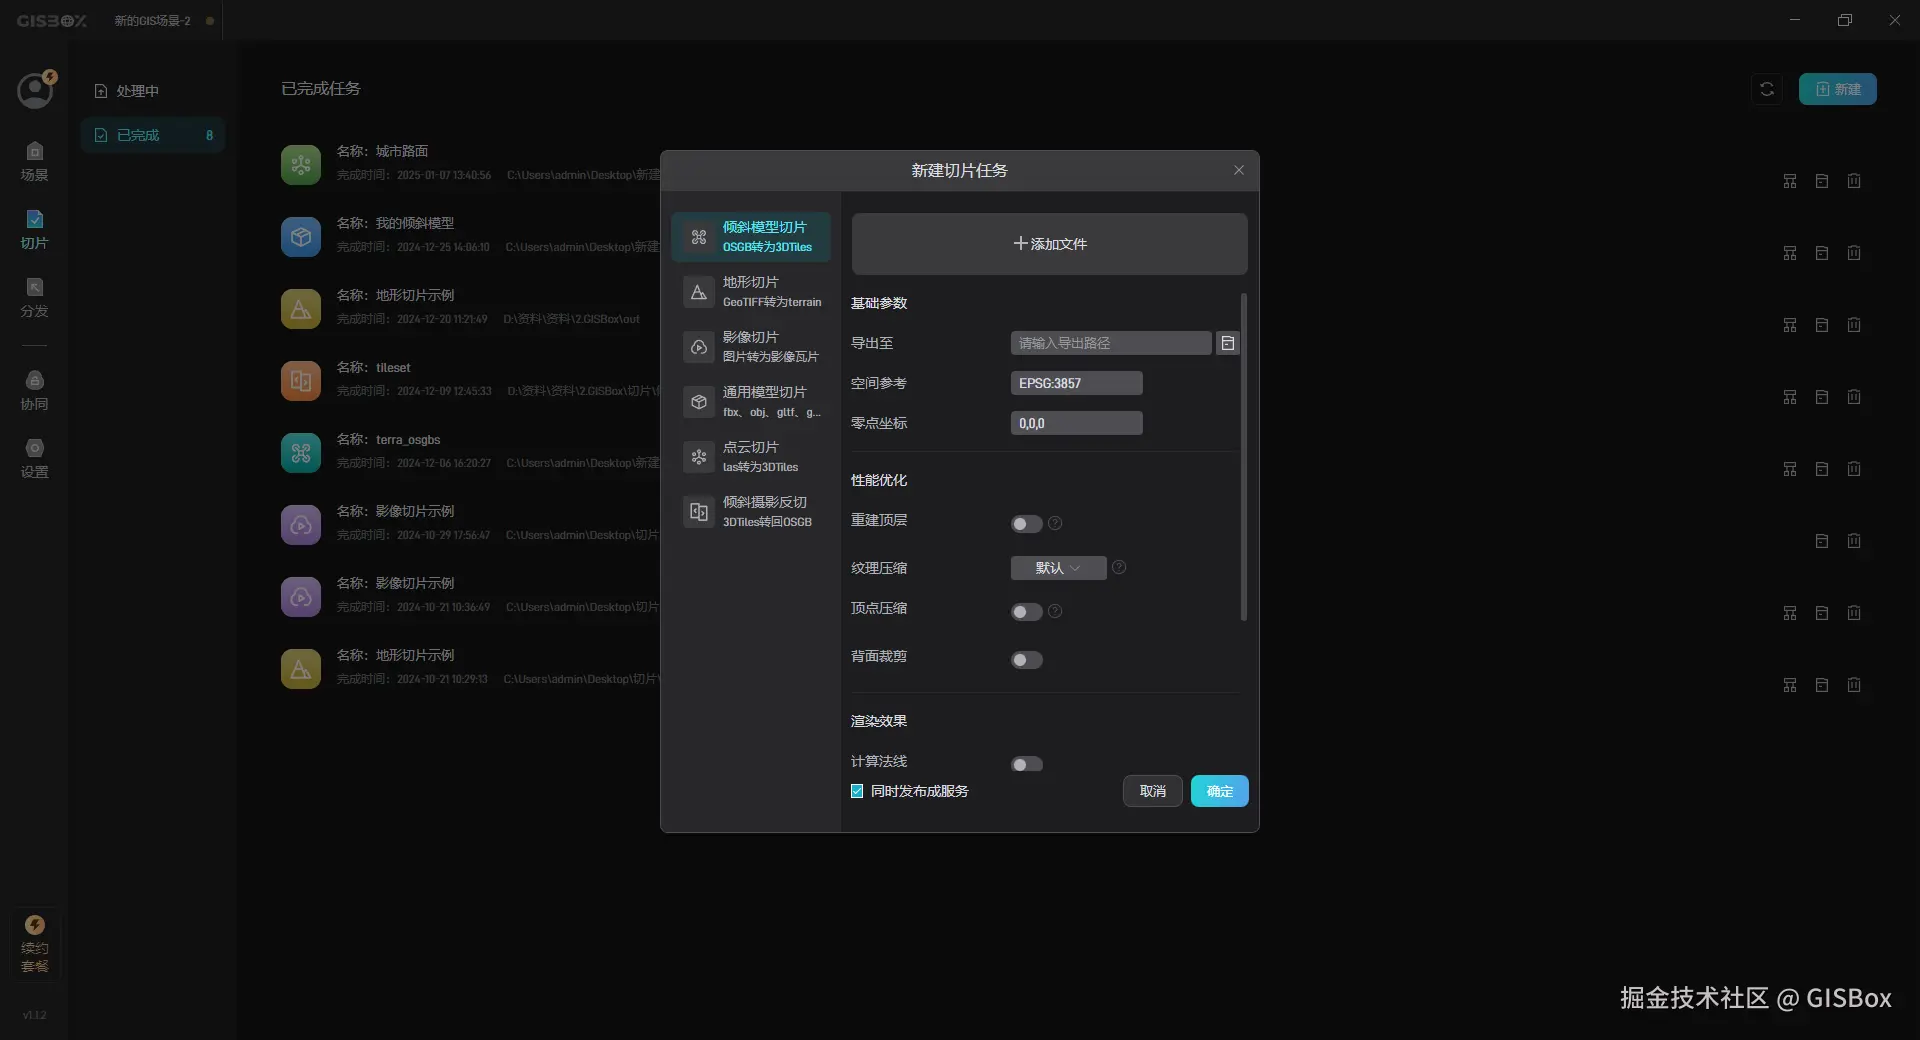The image size is (1920, 1040).
Task: Open the folder of the tileset task
Action: point(1822,397)
